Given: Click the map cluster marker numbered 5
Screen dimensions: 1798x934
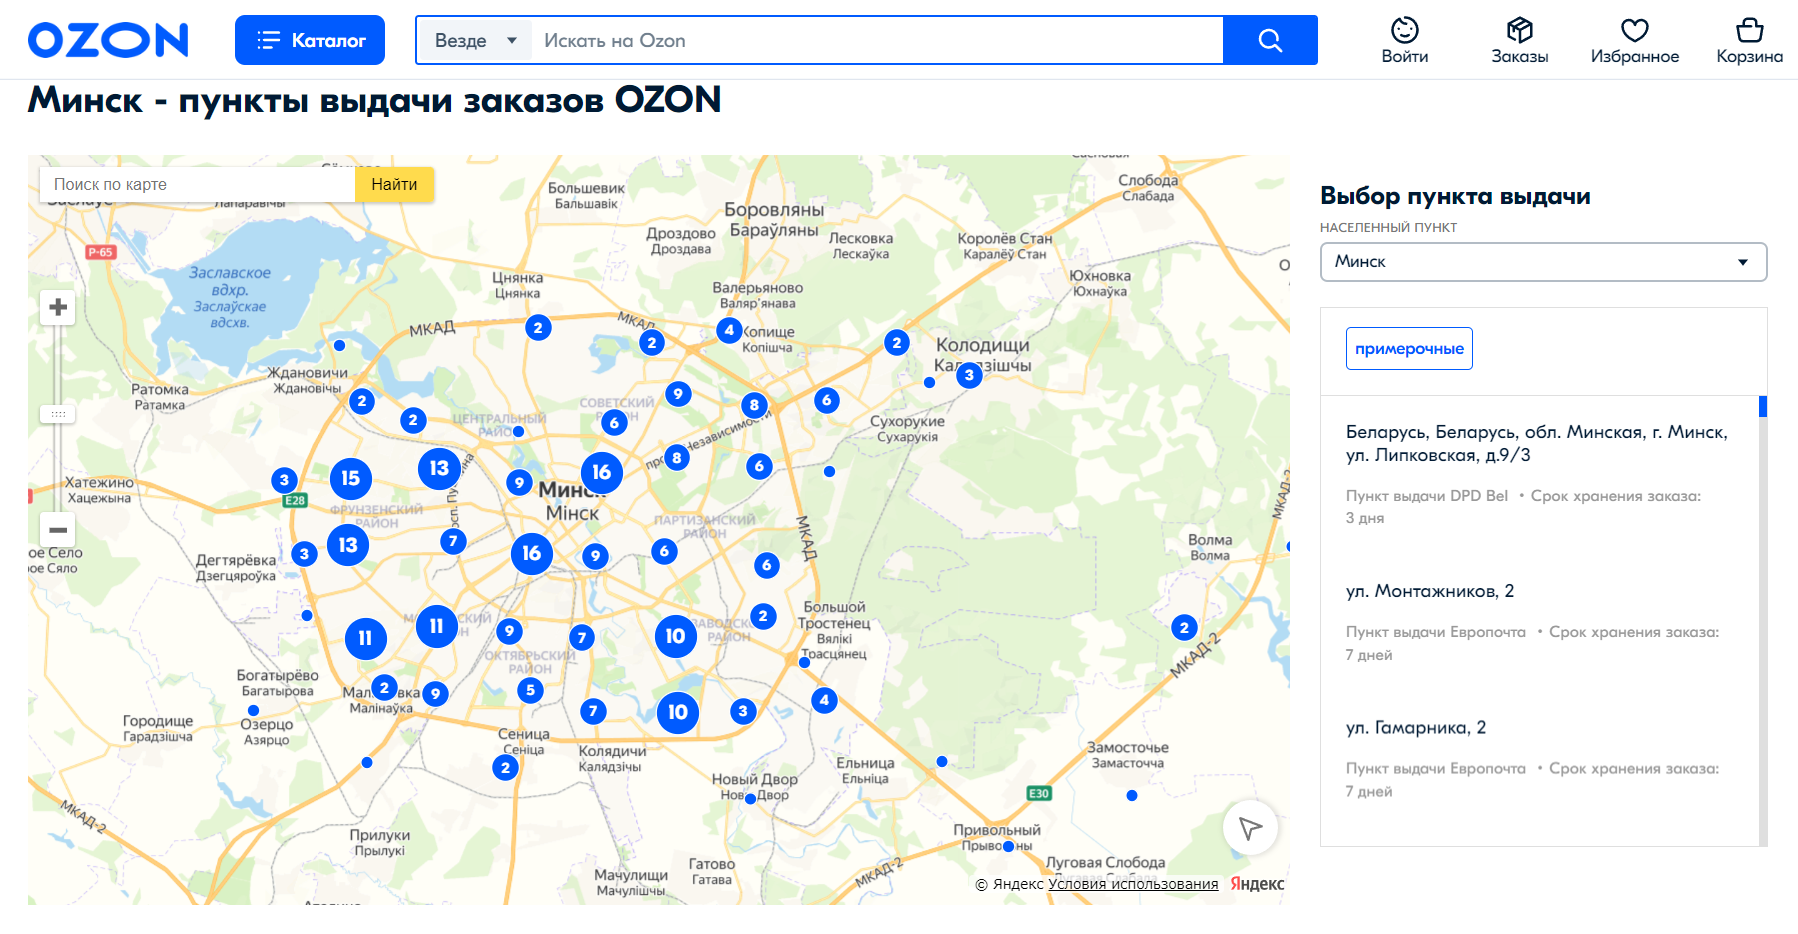Looking at the screenshot, I should tap(530, 690).
